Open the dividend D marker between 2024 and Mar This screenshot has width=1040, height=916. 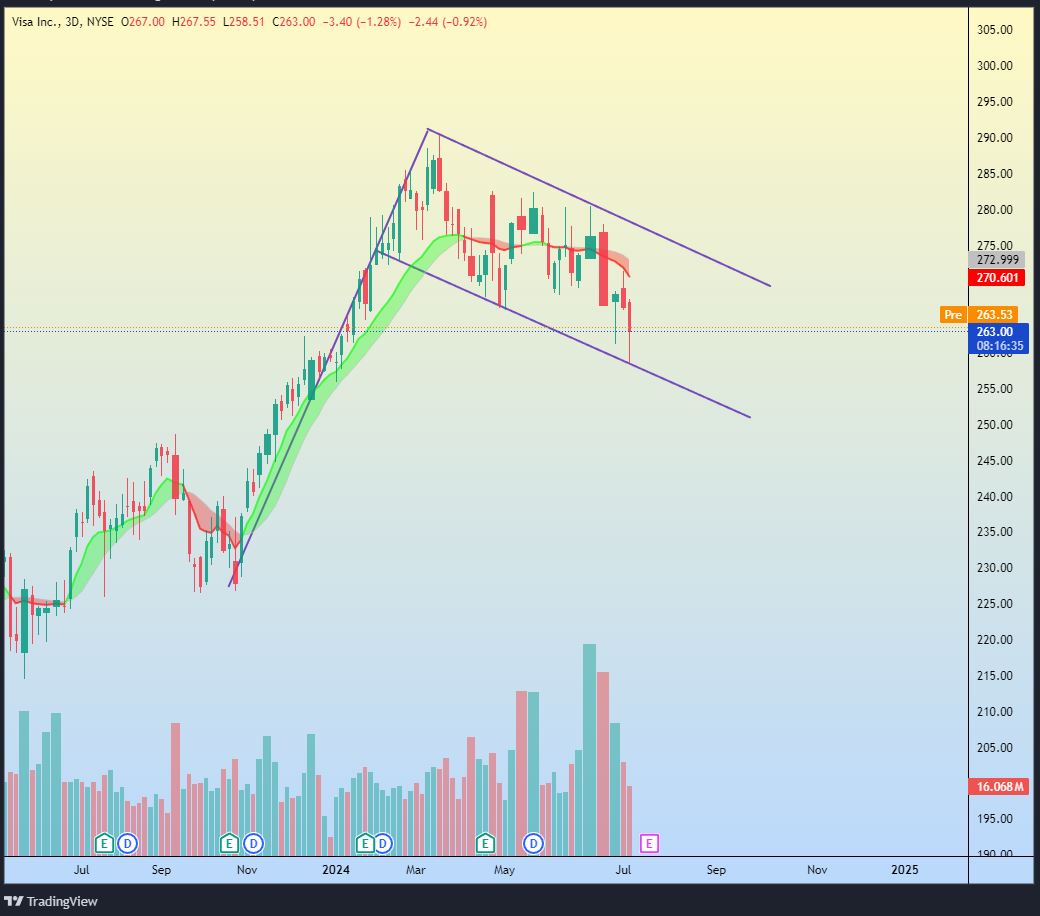click(x=383, y=844)
